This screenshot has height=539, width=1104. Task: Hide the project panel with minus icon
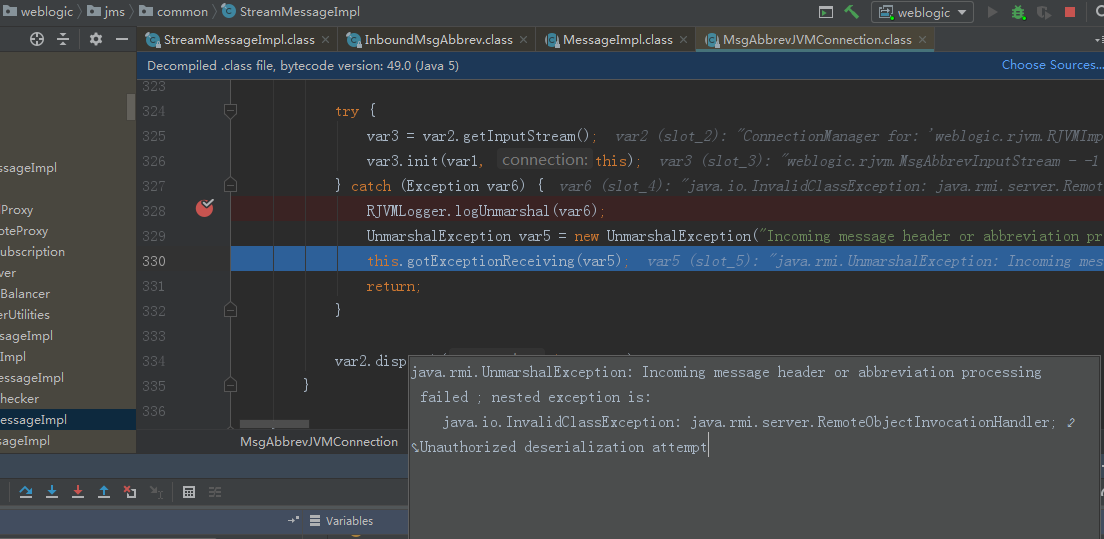[x=122, y=39]
